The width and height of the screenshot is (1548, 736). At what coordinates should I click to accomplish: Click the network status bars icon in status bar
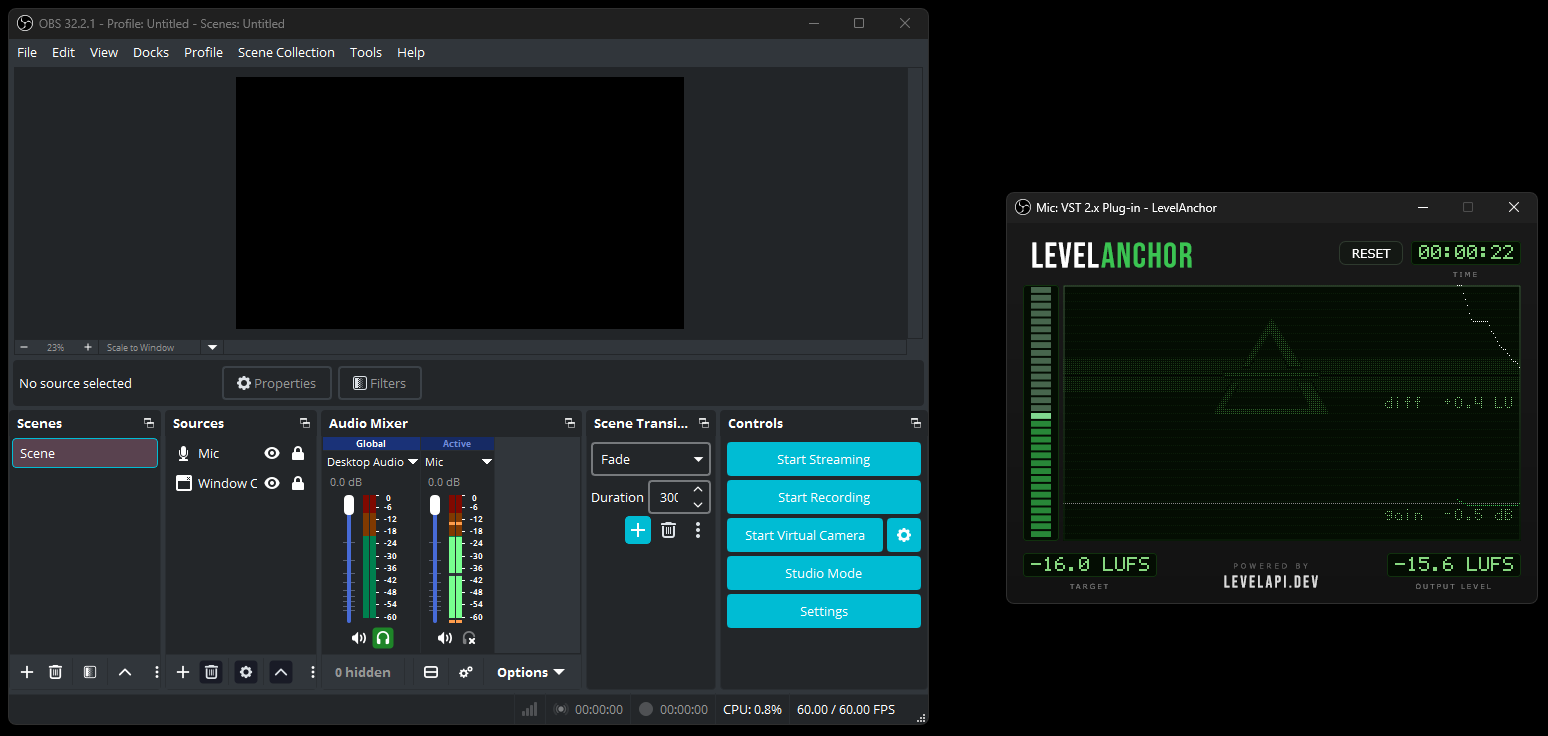click(x=529, y=709)
